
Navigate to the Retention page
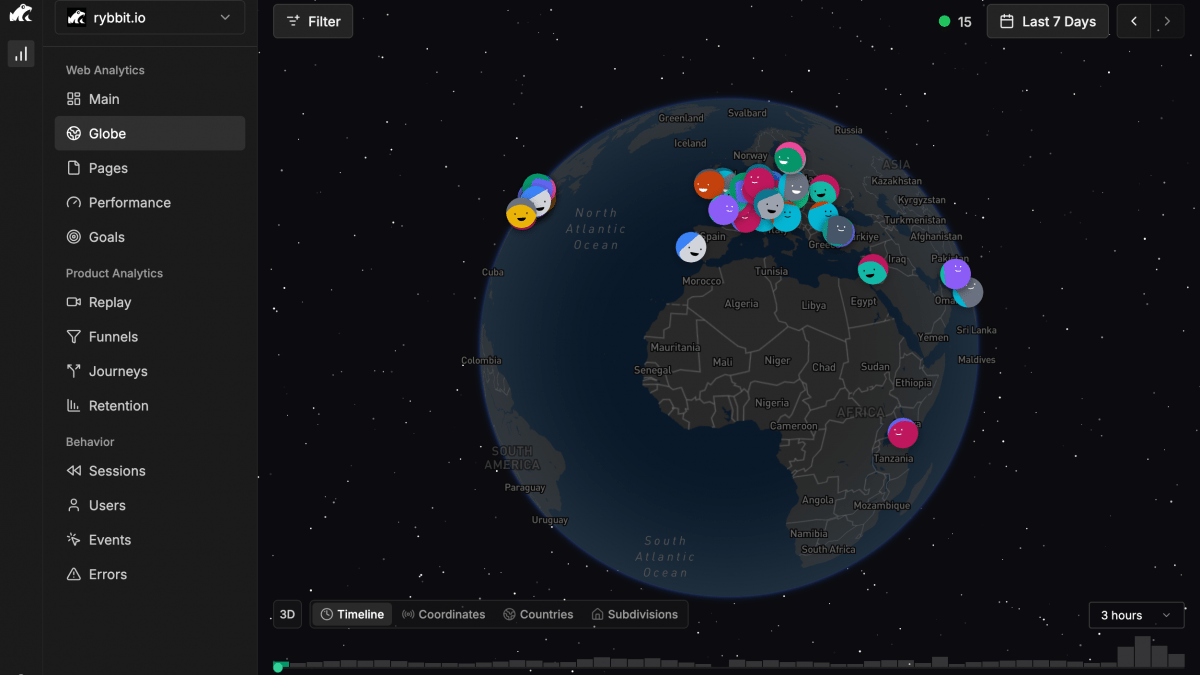[118, 406]
